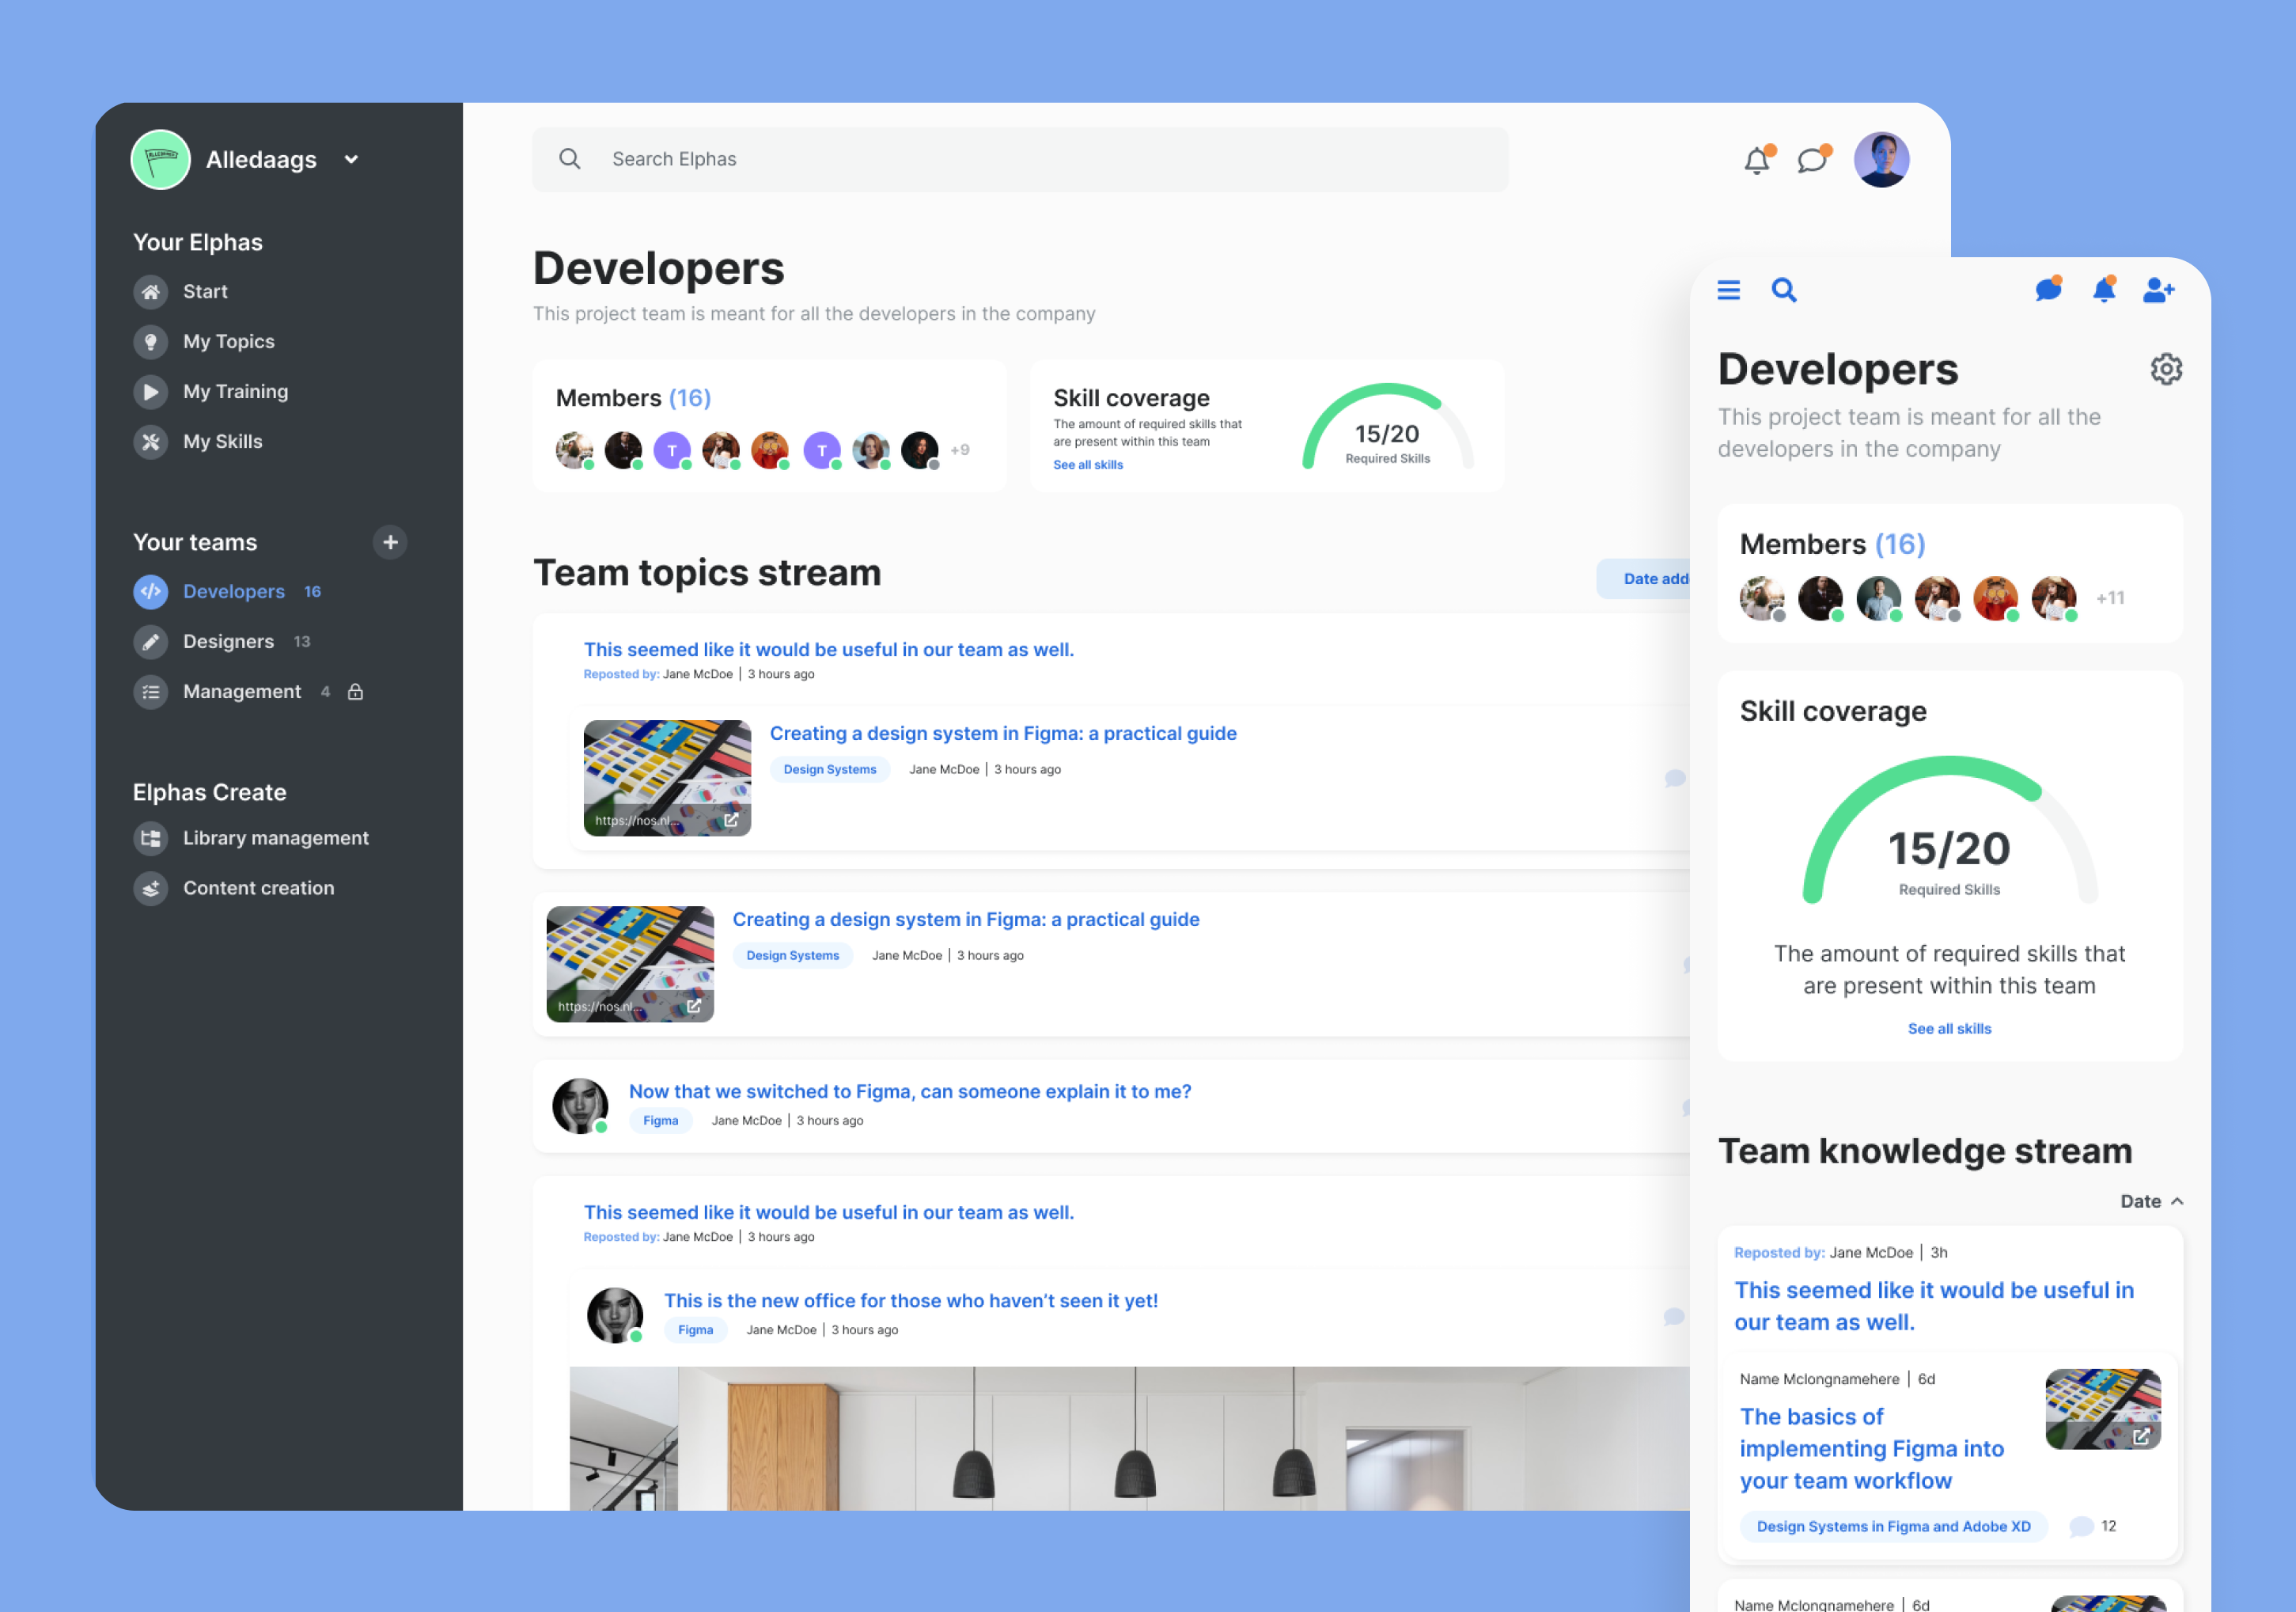Add a new team with plus icon
2296x1612 pixels.
(390, 542)
